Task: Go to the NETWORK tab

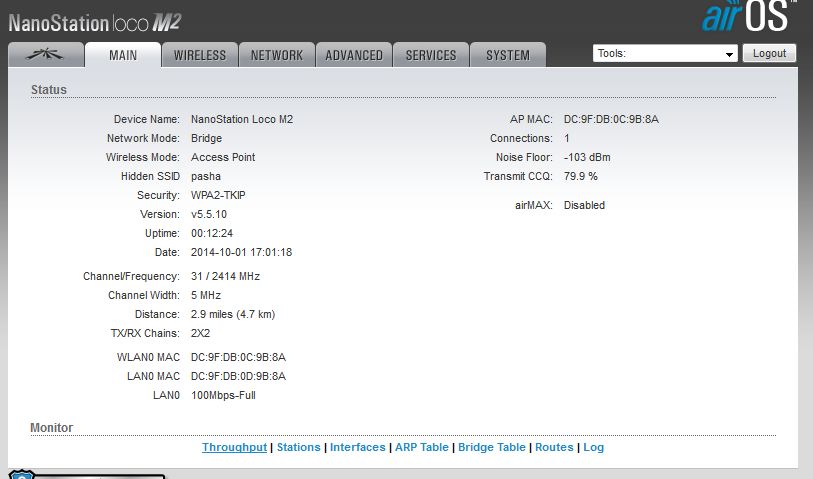Action: (x=277, y=55)
